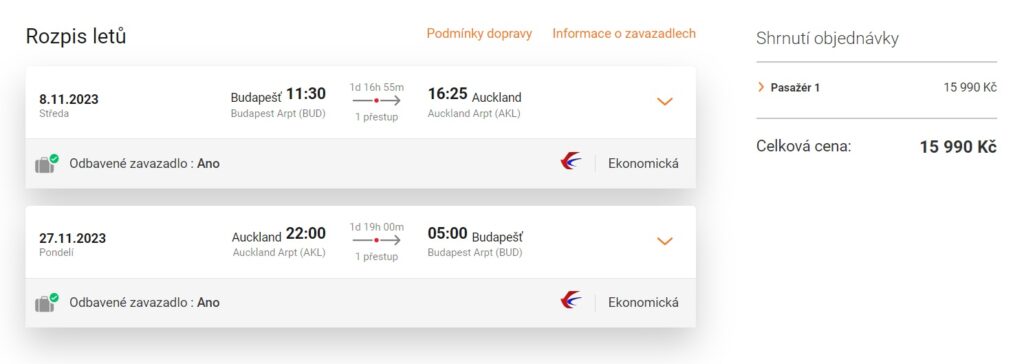Open the Podmínky dopravy link

[479, 33]
